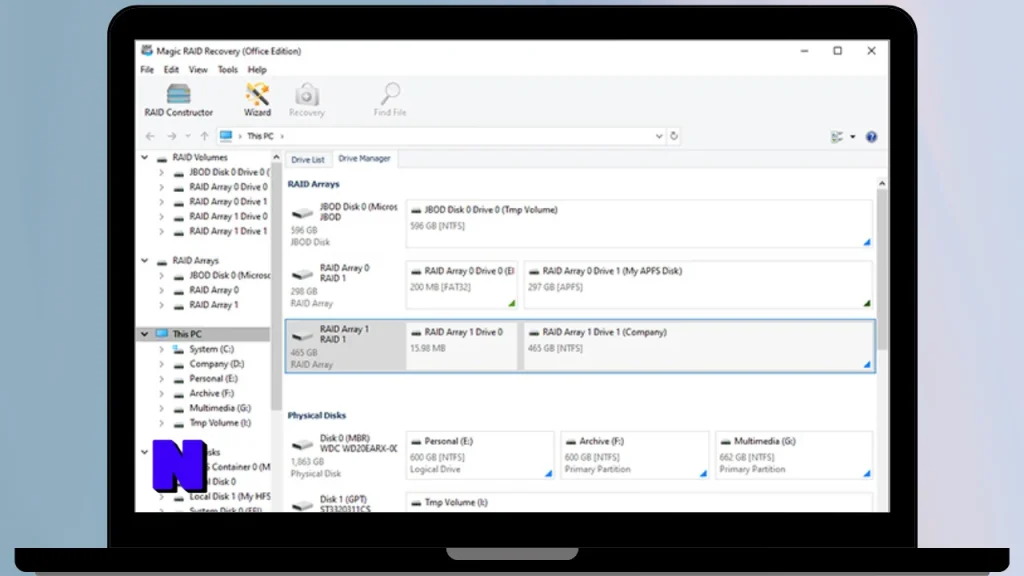
Task: Select Company (D:) in the tree
Action: [x=216, y=364]
